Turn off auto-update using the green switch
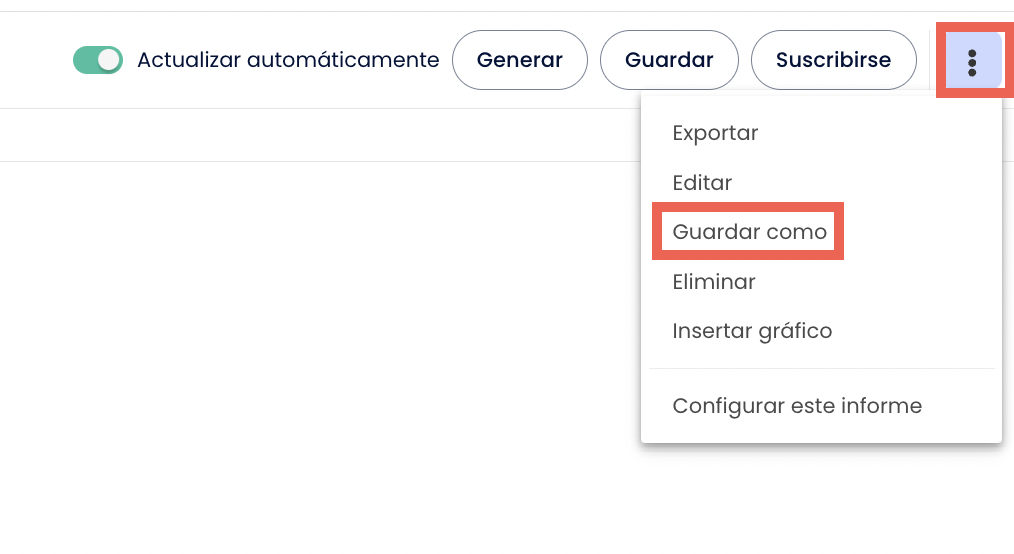The image size is (1014, 554). [98, 60]
